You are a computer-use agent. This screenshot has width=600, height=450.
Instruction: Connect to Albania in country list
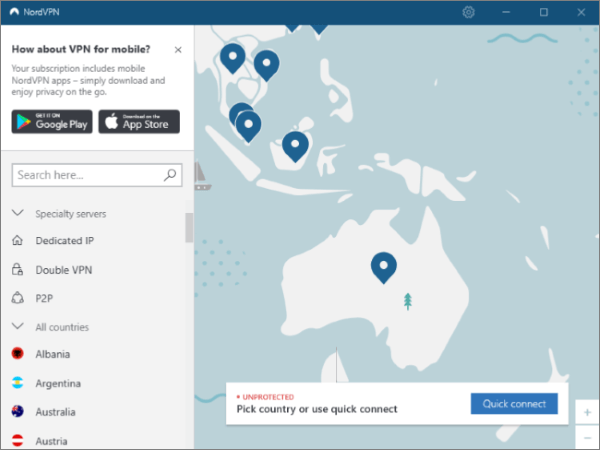53,354
